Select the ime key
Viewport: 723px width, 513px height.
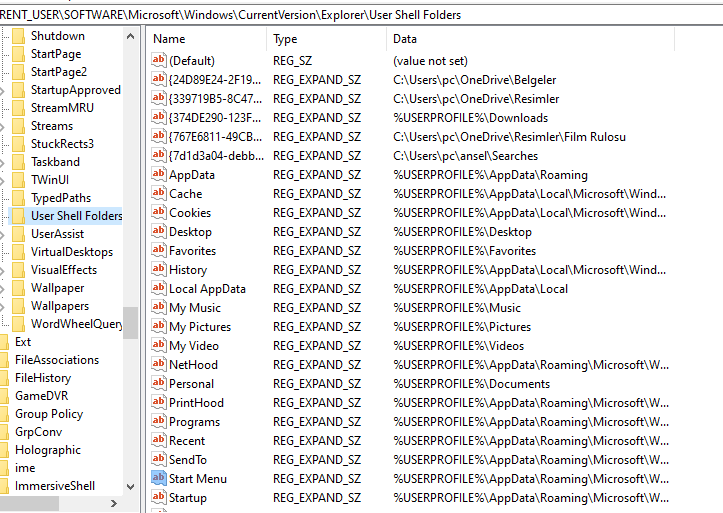point(25,468)
